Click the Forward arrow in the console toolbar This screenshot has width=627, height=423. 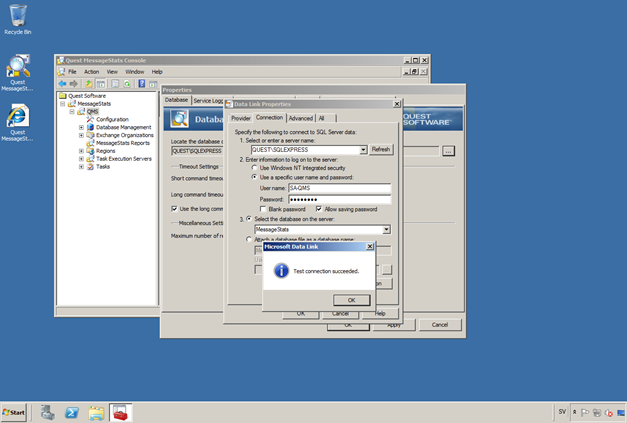tap(74, 84)
